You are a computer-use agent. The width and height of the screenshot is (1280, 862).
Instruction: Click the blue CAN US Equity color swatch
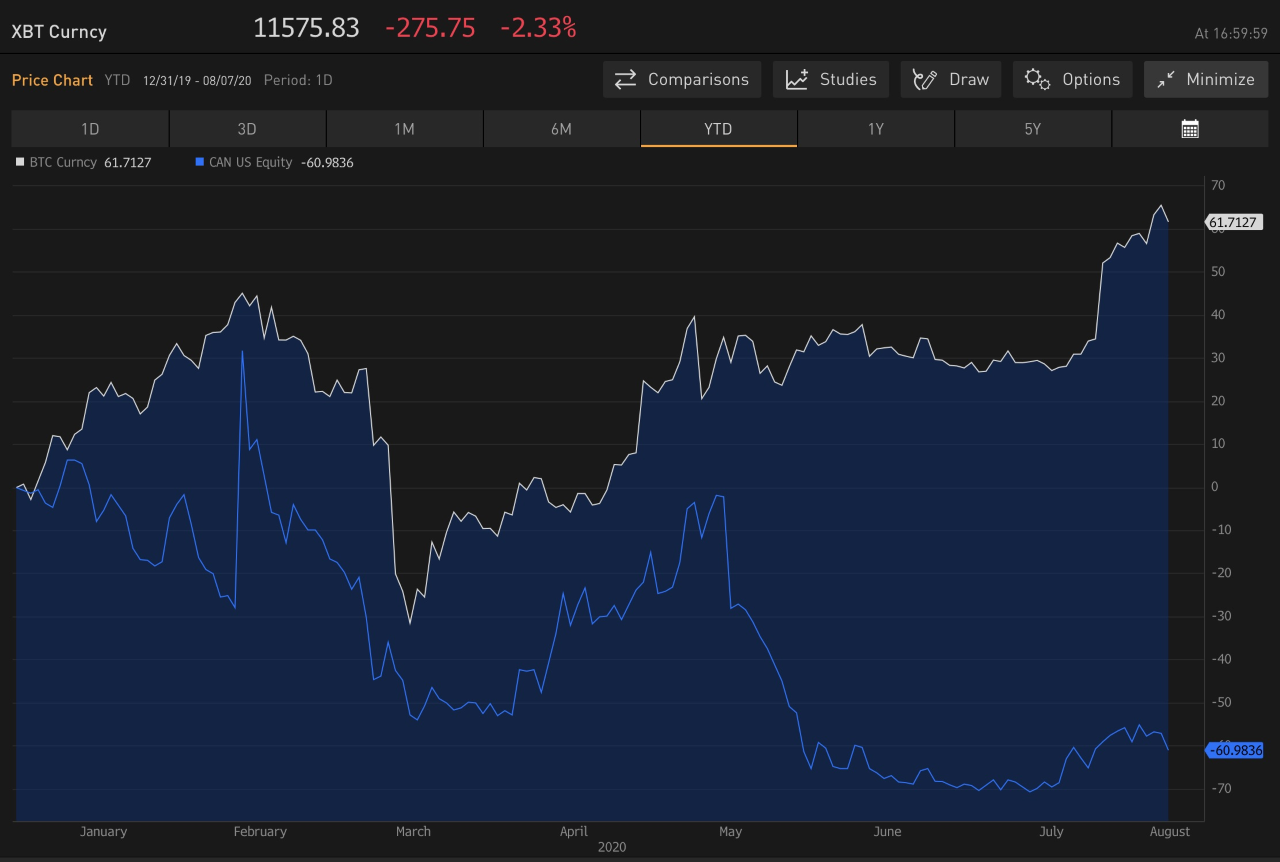pos(199,161)
